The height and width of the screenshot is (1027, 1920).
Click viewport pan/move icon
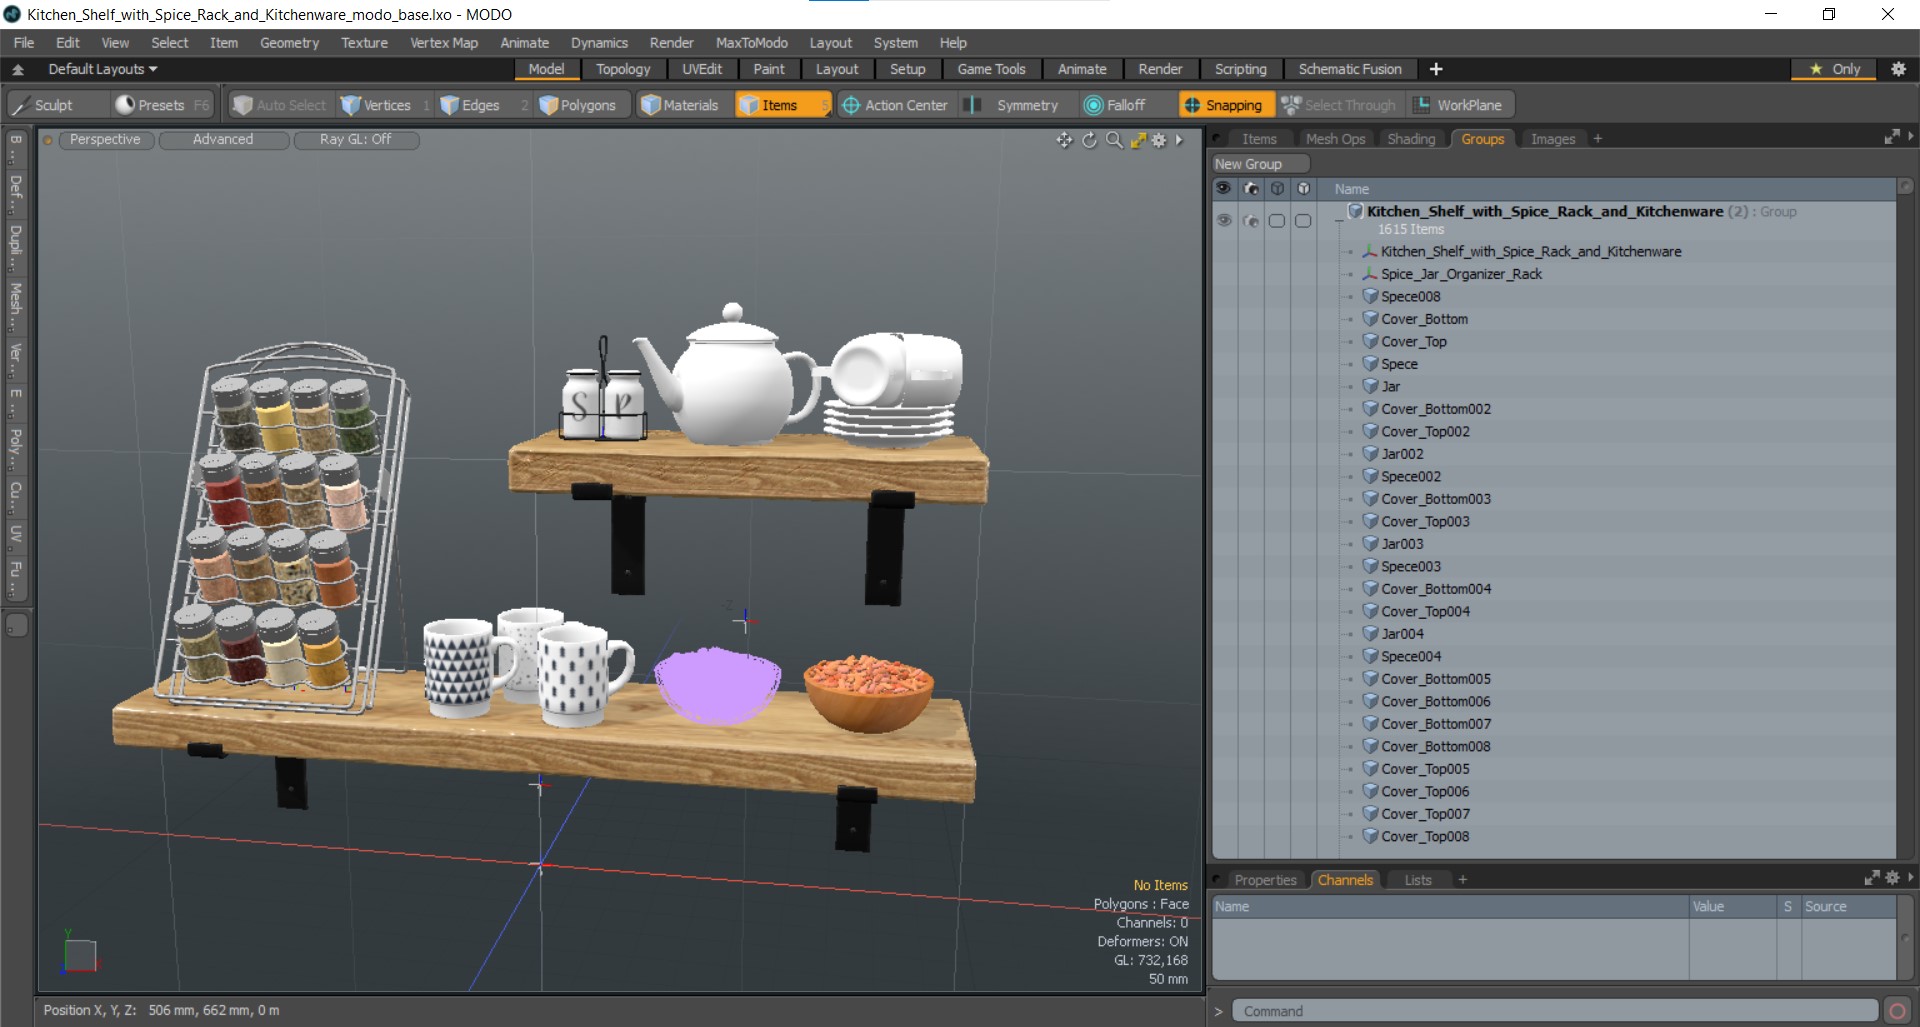click(x=1064, y=140)
